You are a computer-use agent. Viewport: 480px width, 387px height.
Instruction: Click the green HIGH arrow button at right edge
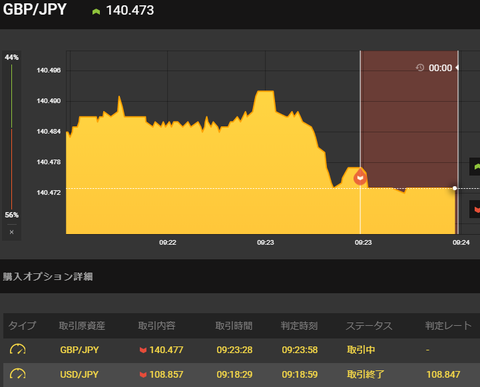click(475, 167)
